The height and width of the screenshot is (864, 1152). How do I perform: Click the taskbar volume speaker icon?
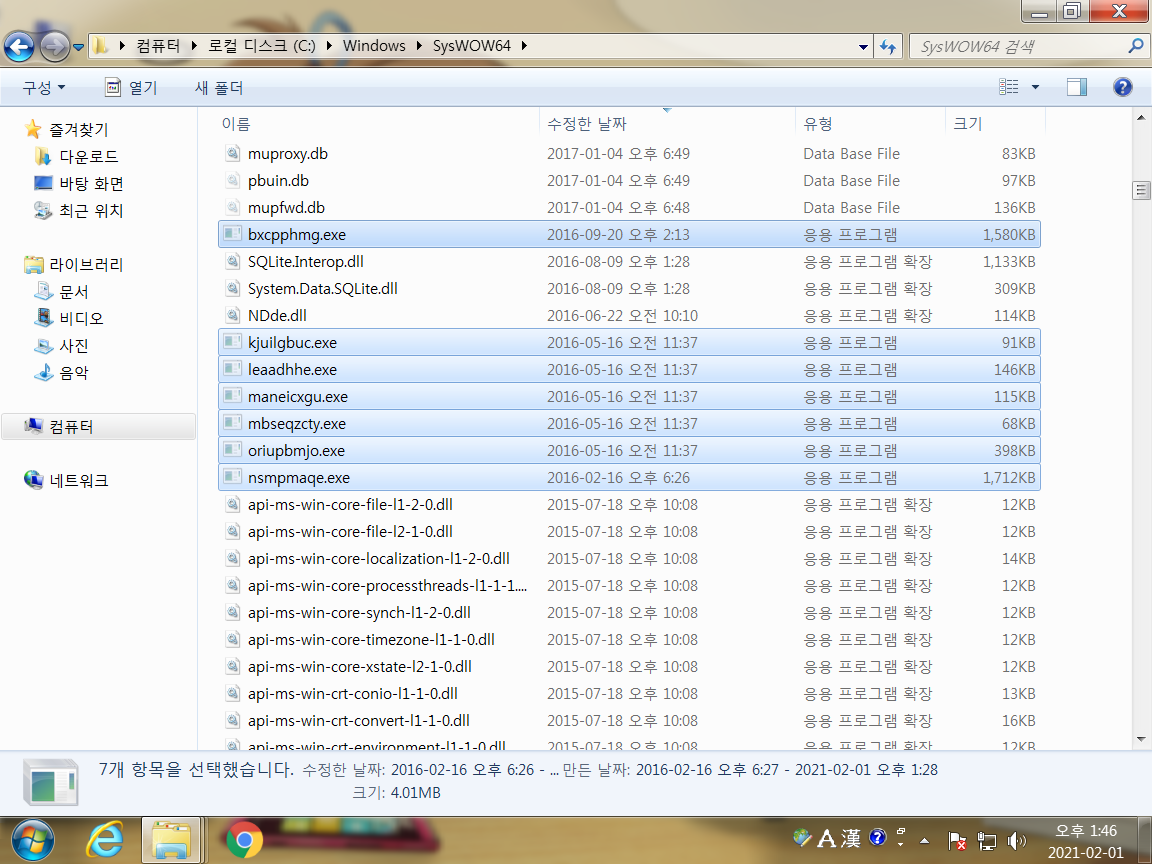pyautogui.click(x=1016, y=840)
